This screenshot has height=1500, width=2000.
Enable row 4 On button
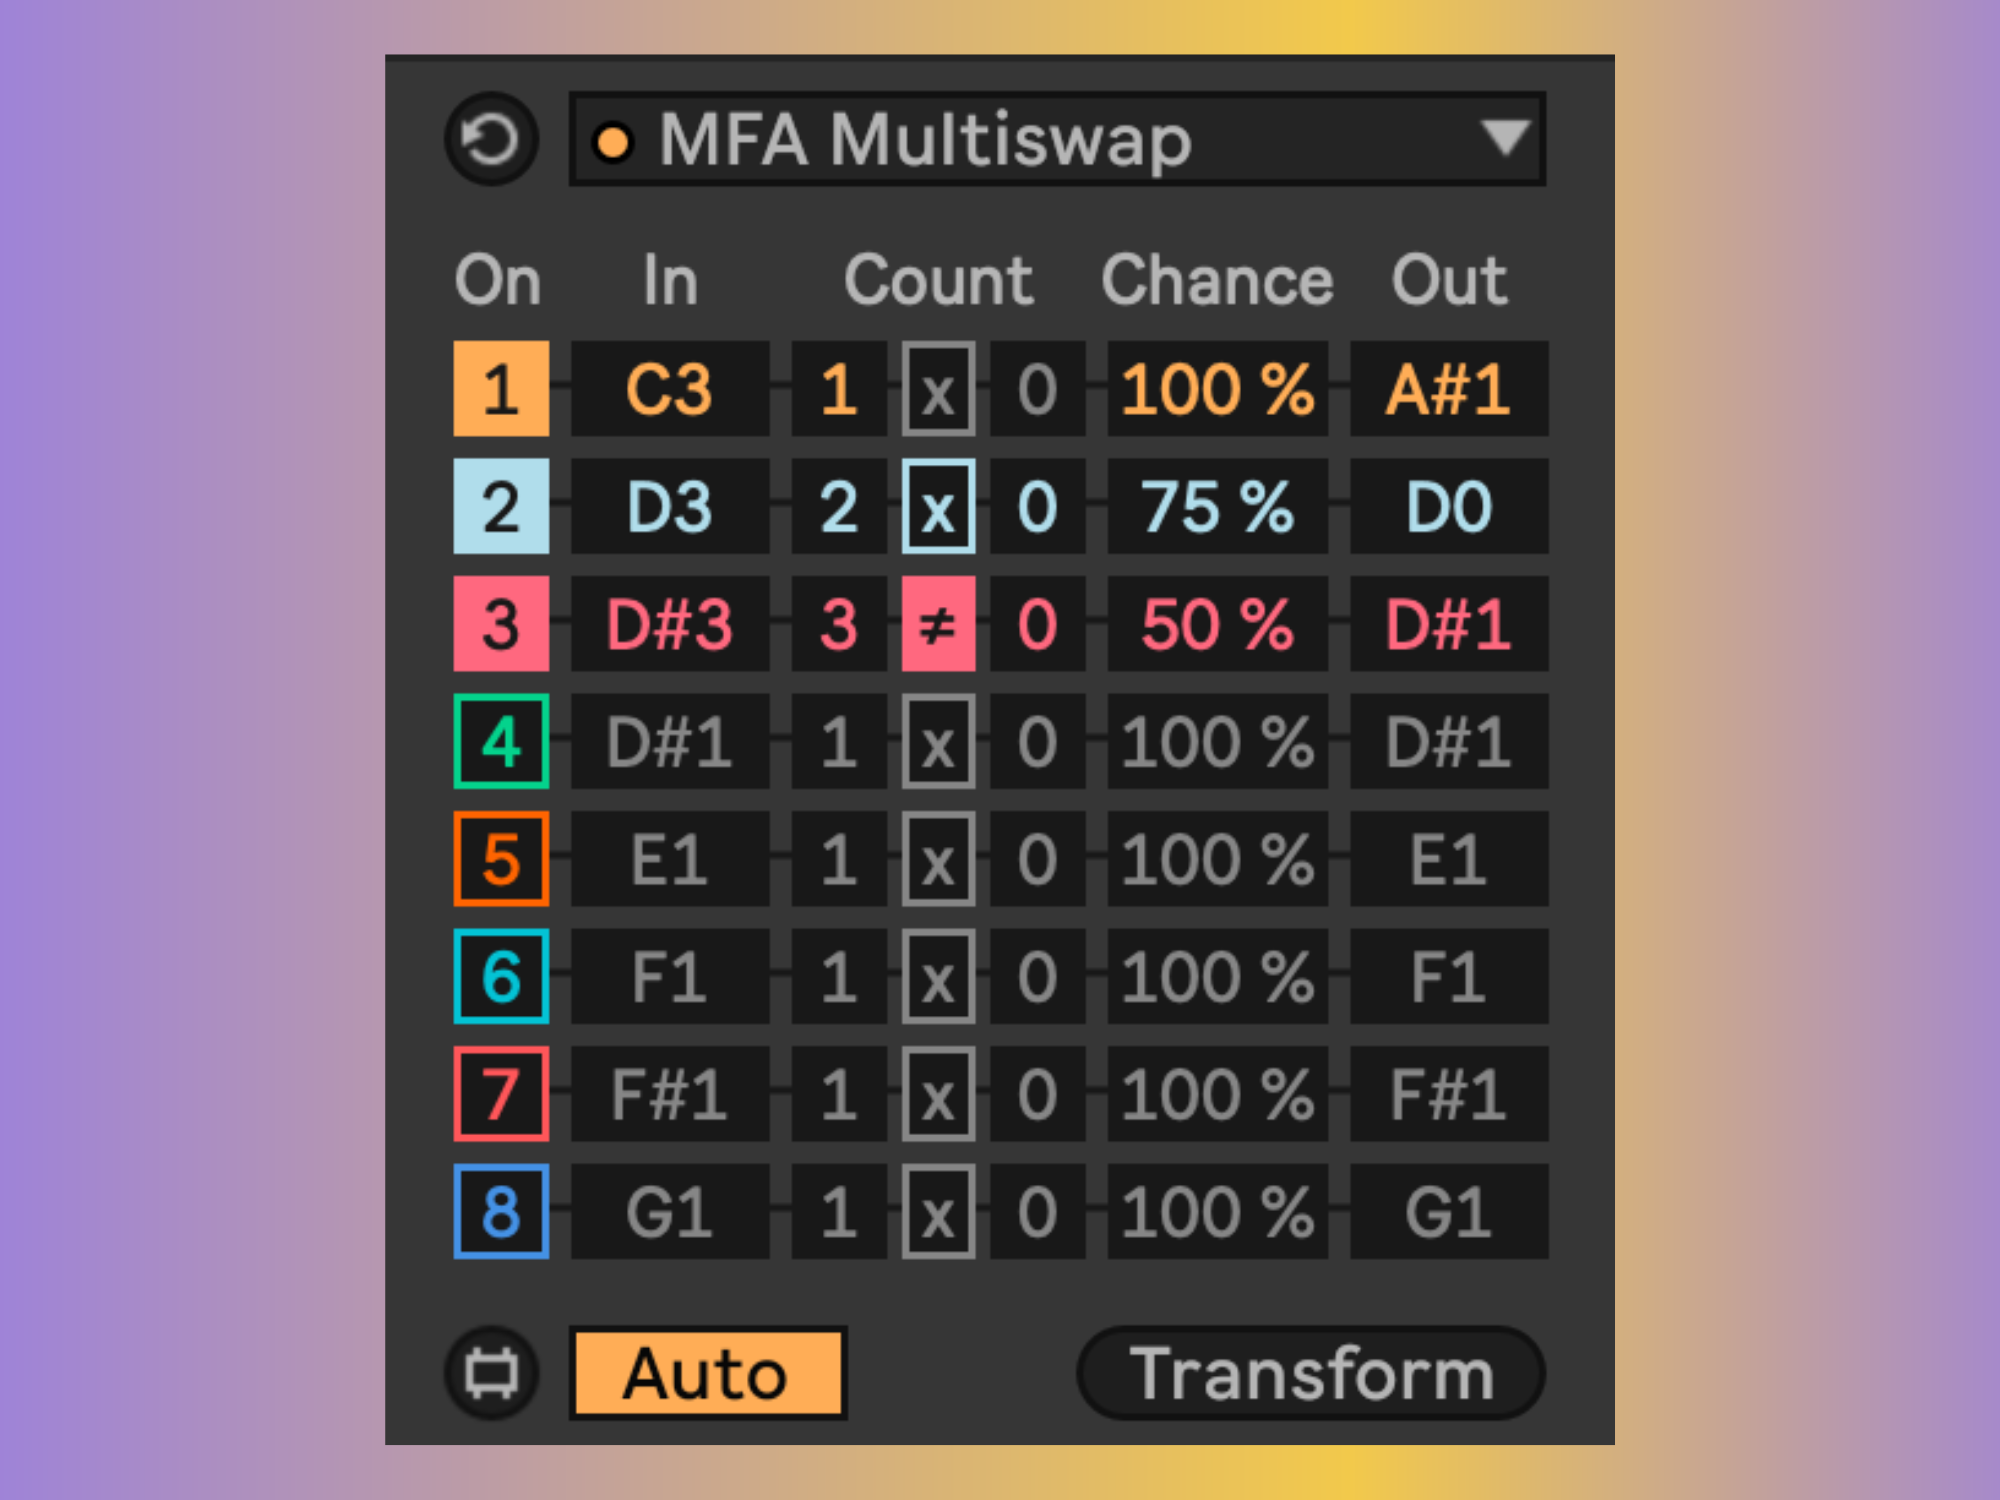tap(501, 741)
